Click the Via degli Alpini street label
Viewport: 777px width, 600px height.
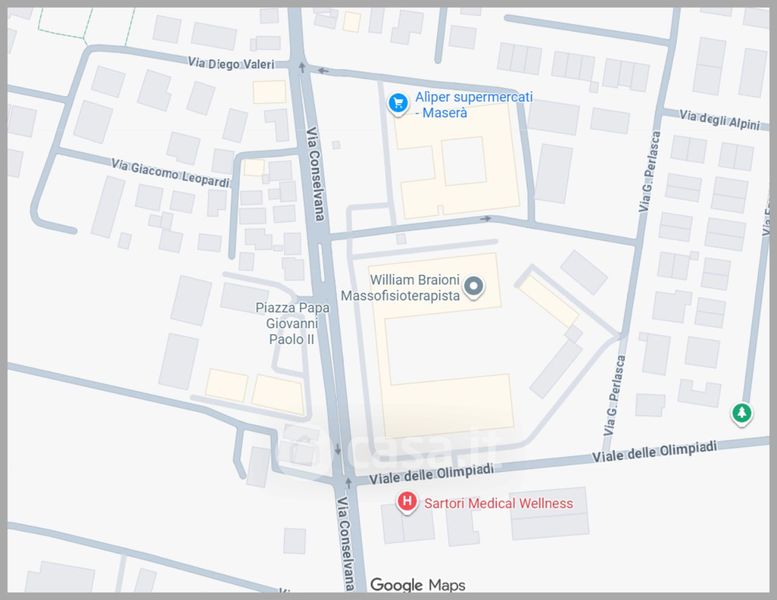(719, 120)
